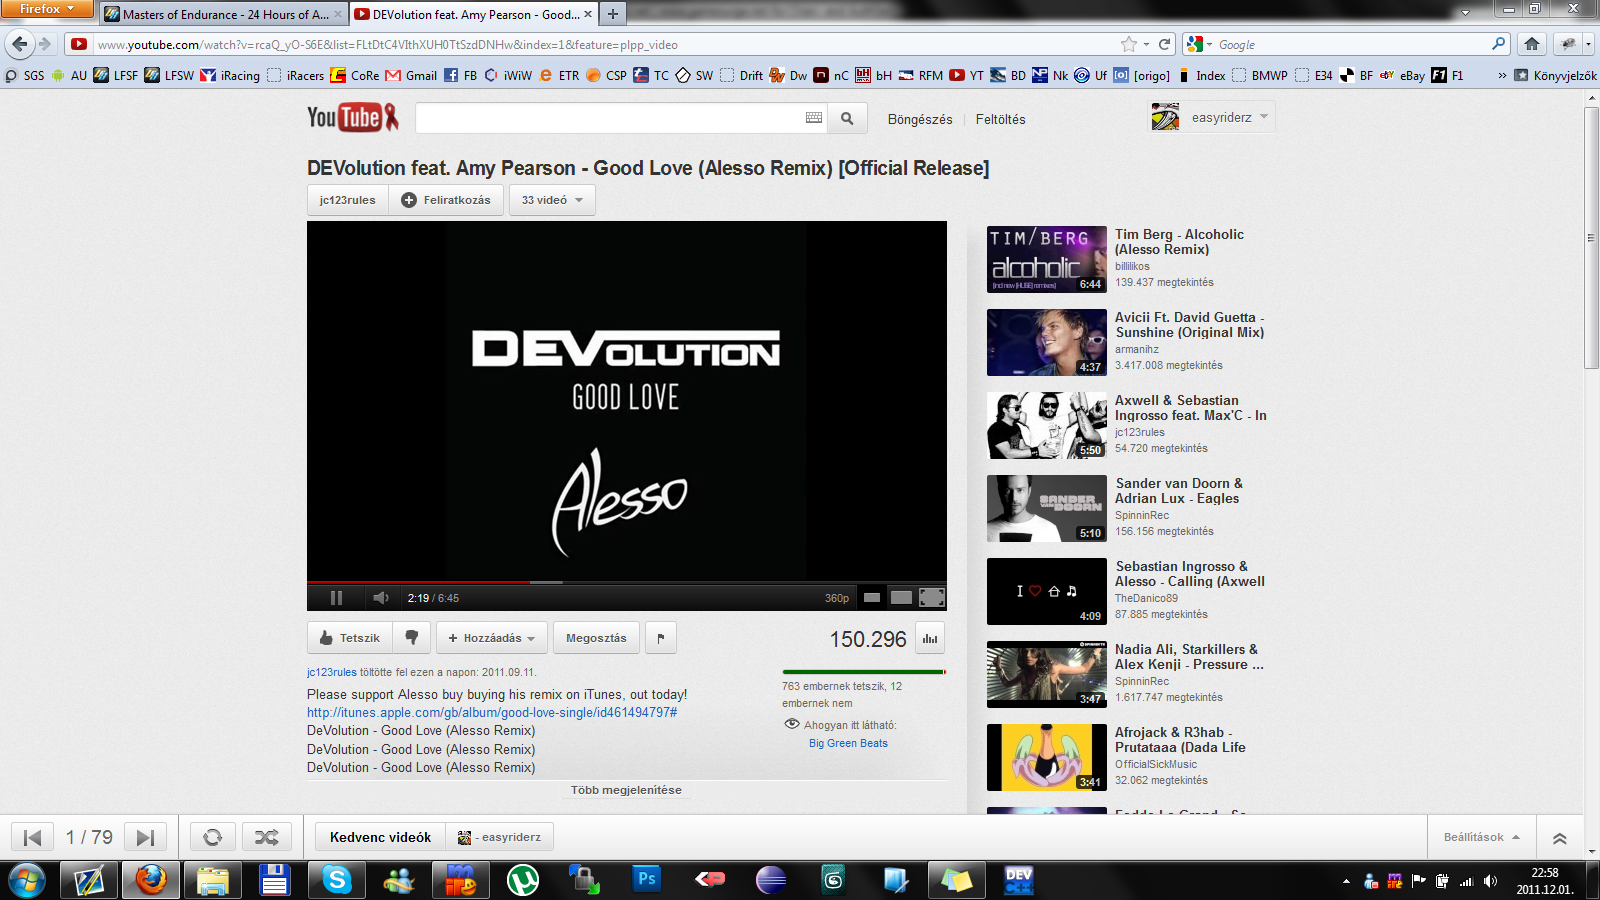Go back with browser back arrow
This screenshot has height=900, width=1600.
(20, 44)
